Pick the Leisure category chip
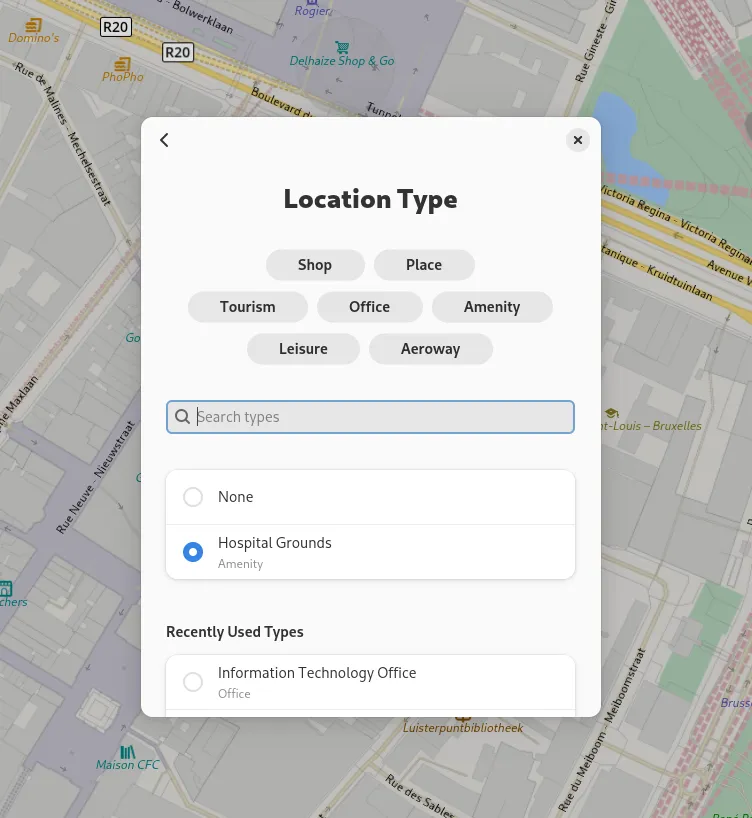The height and width of the screenshot is (818, 752). tap(303, 349)
